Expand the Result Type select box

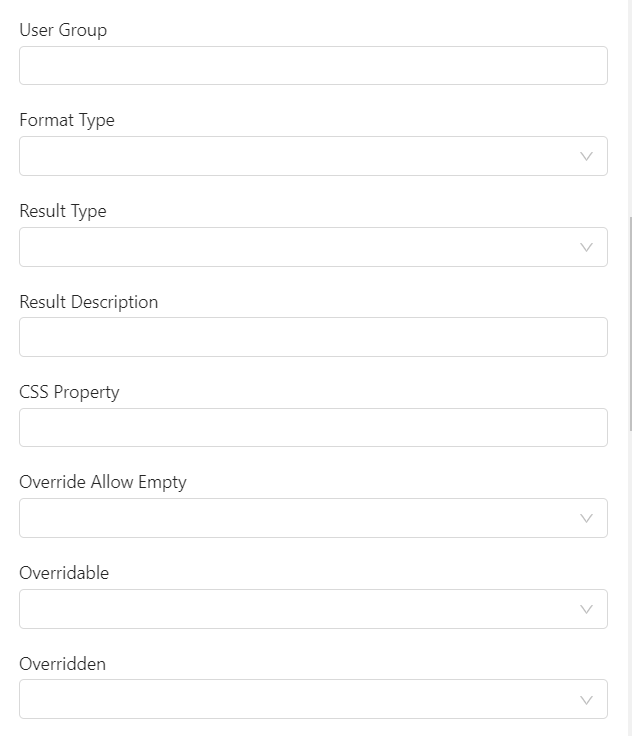(300, 247)
